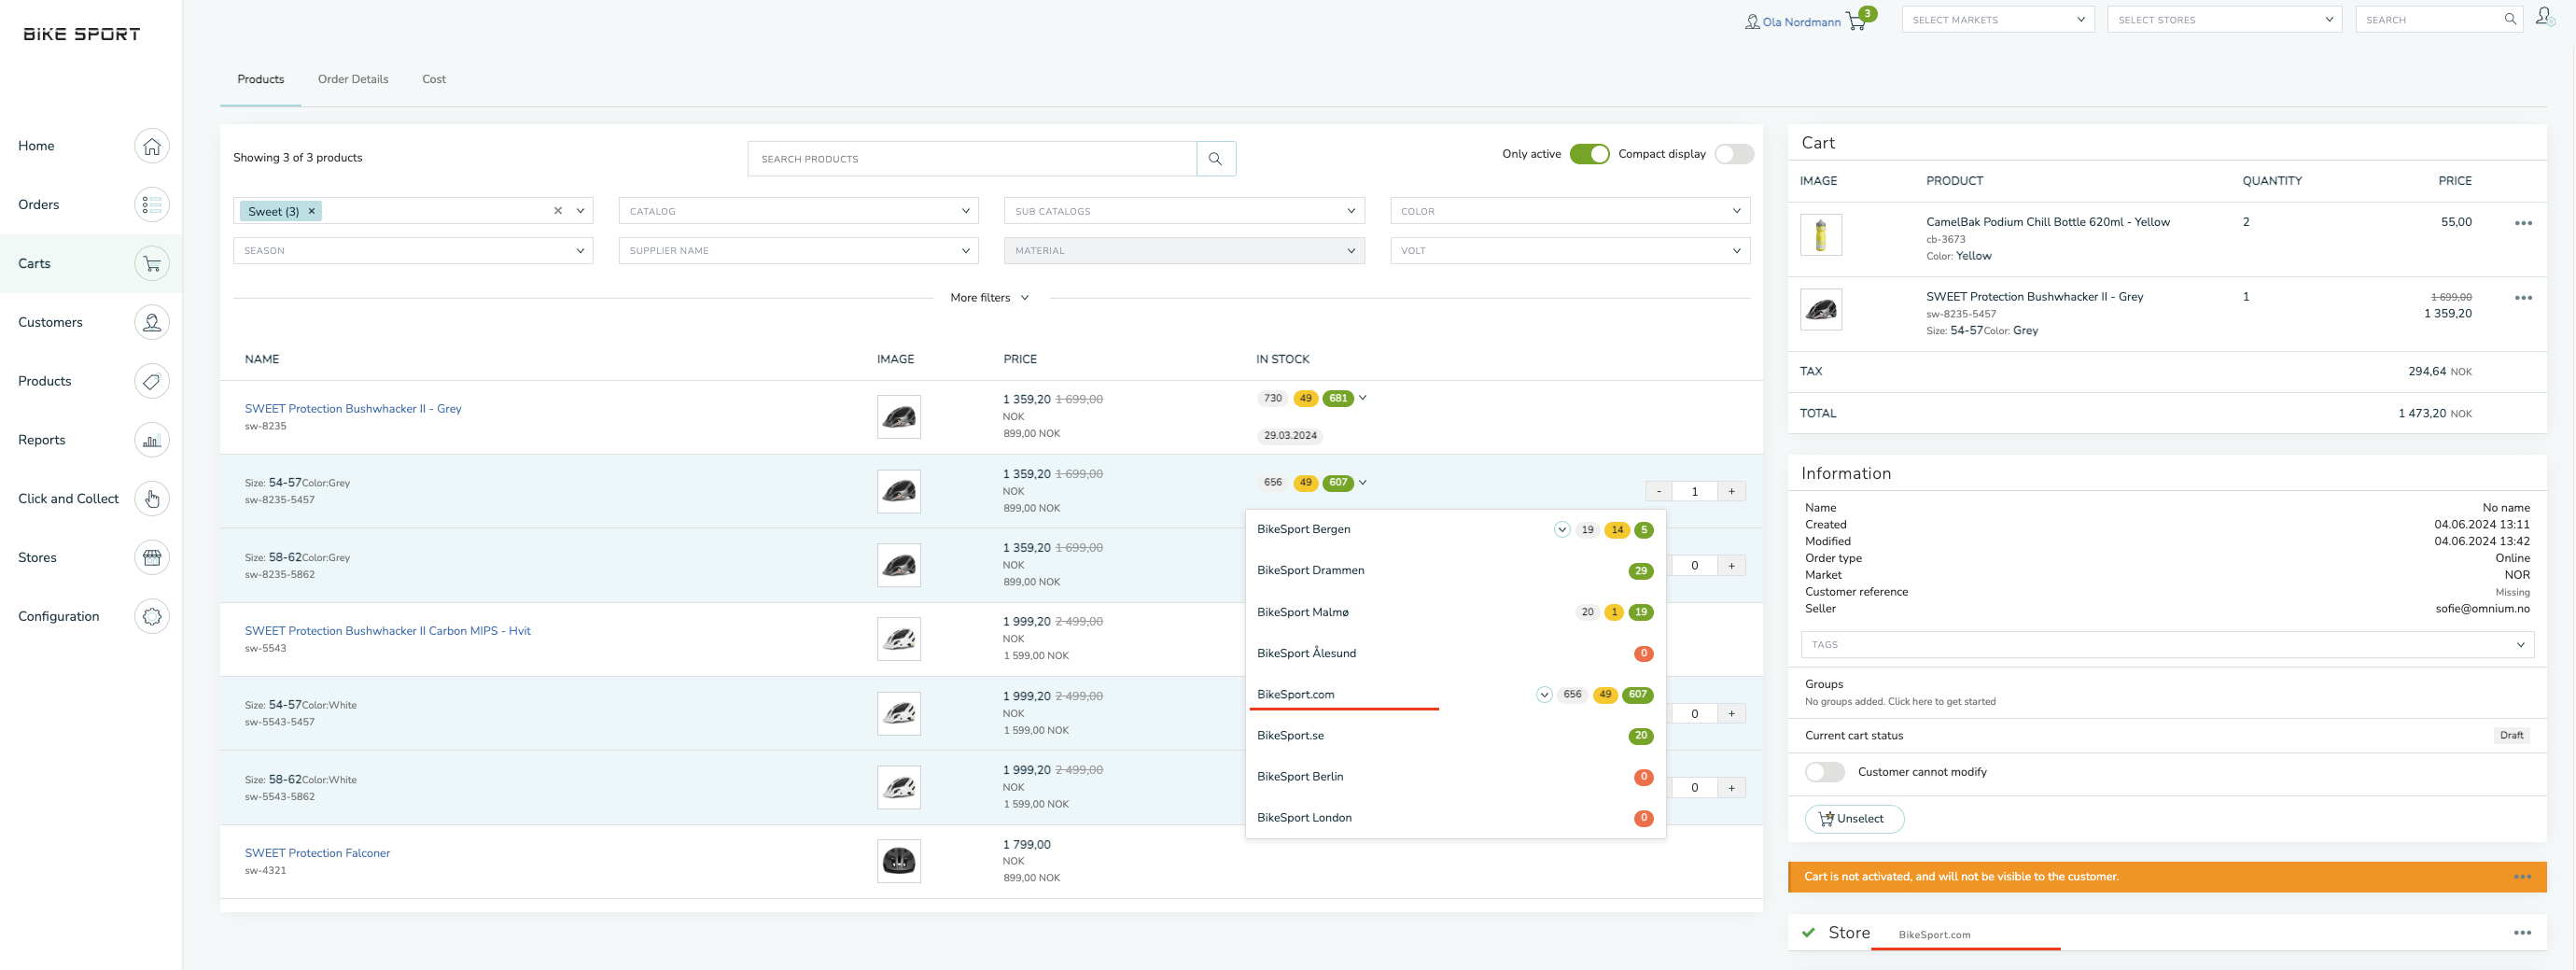The width and height of the screenshot is (2576, 970).
Task: Click the Bike Sport logo
Action: 82,34
